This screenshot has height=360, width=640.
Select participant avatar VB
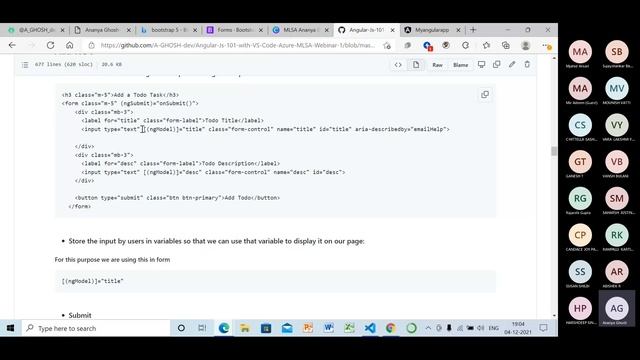click(617, 162)
